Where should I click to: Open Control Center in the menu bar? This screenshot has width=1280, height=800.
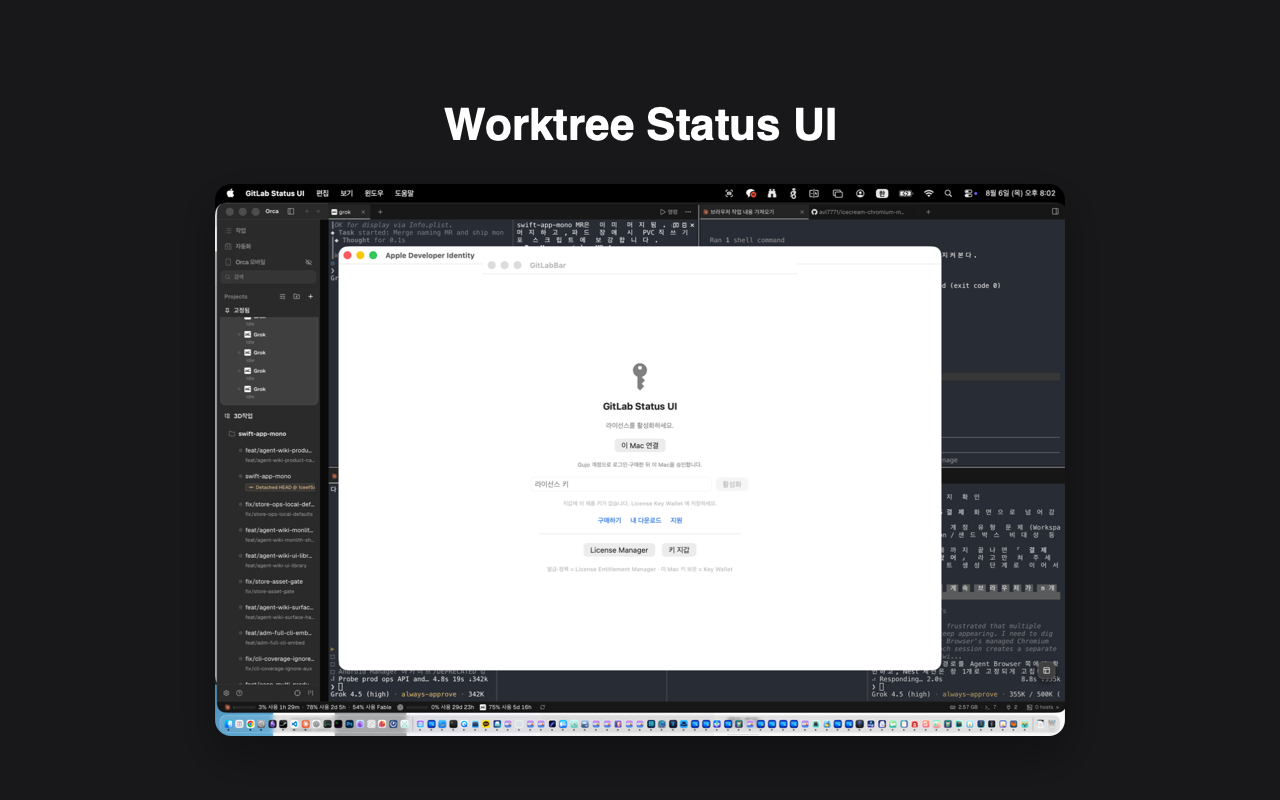pos(968,193)
